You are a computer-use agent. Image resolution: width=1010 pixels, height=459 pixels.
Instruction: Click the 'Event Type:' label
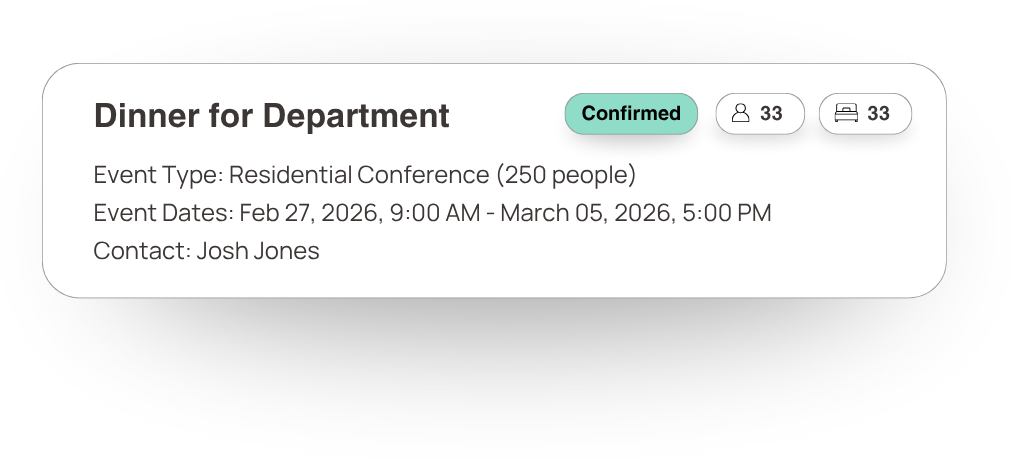point(158,175)
